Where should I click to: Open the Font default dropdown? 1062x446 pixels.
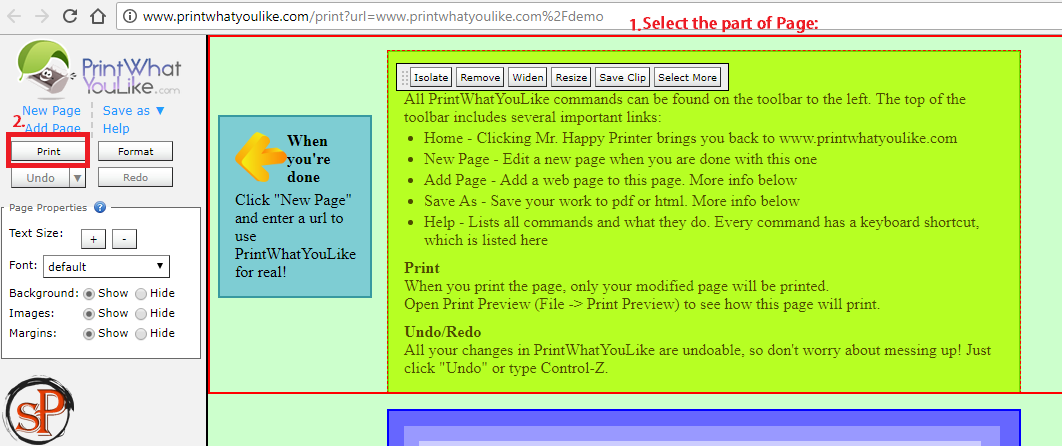[x=106, y=267]
